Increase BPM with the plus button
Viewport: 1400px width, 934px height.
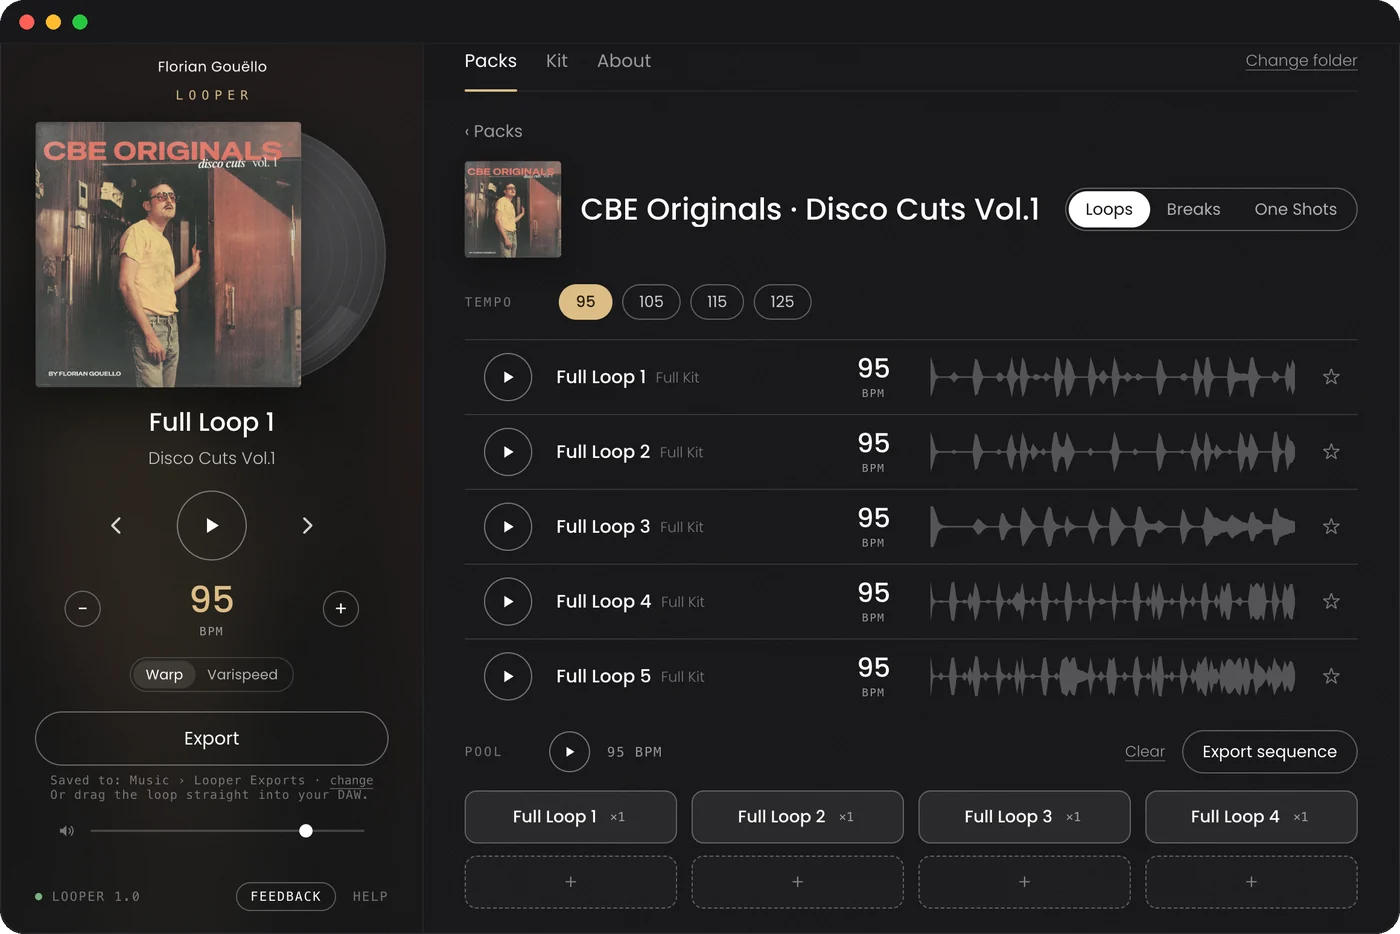pos(341,608)
